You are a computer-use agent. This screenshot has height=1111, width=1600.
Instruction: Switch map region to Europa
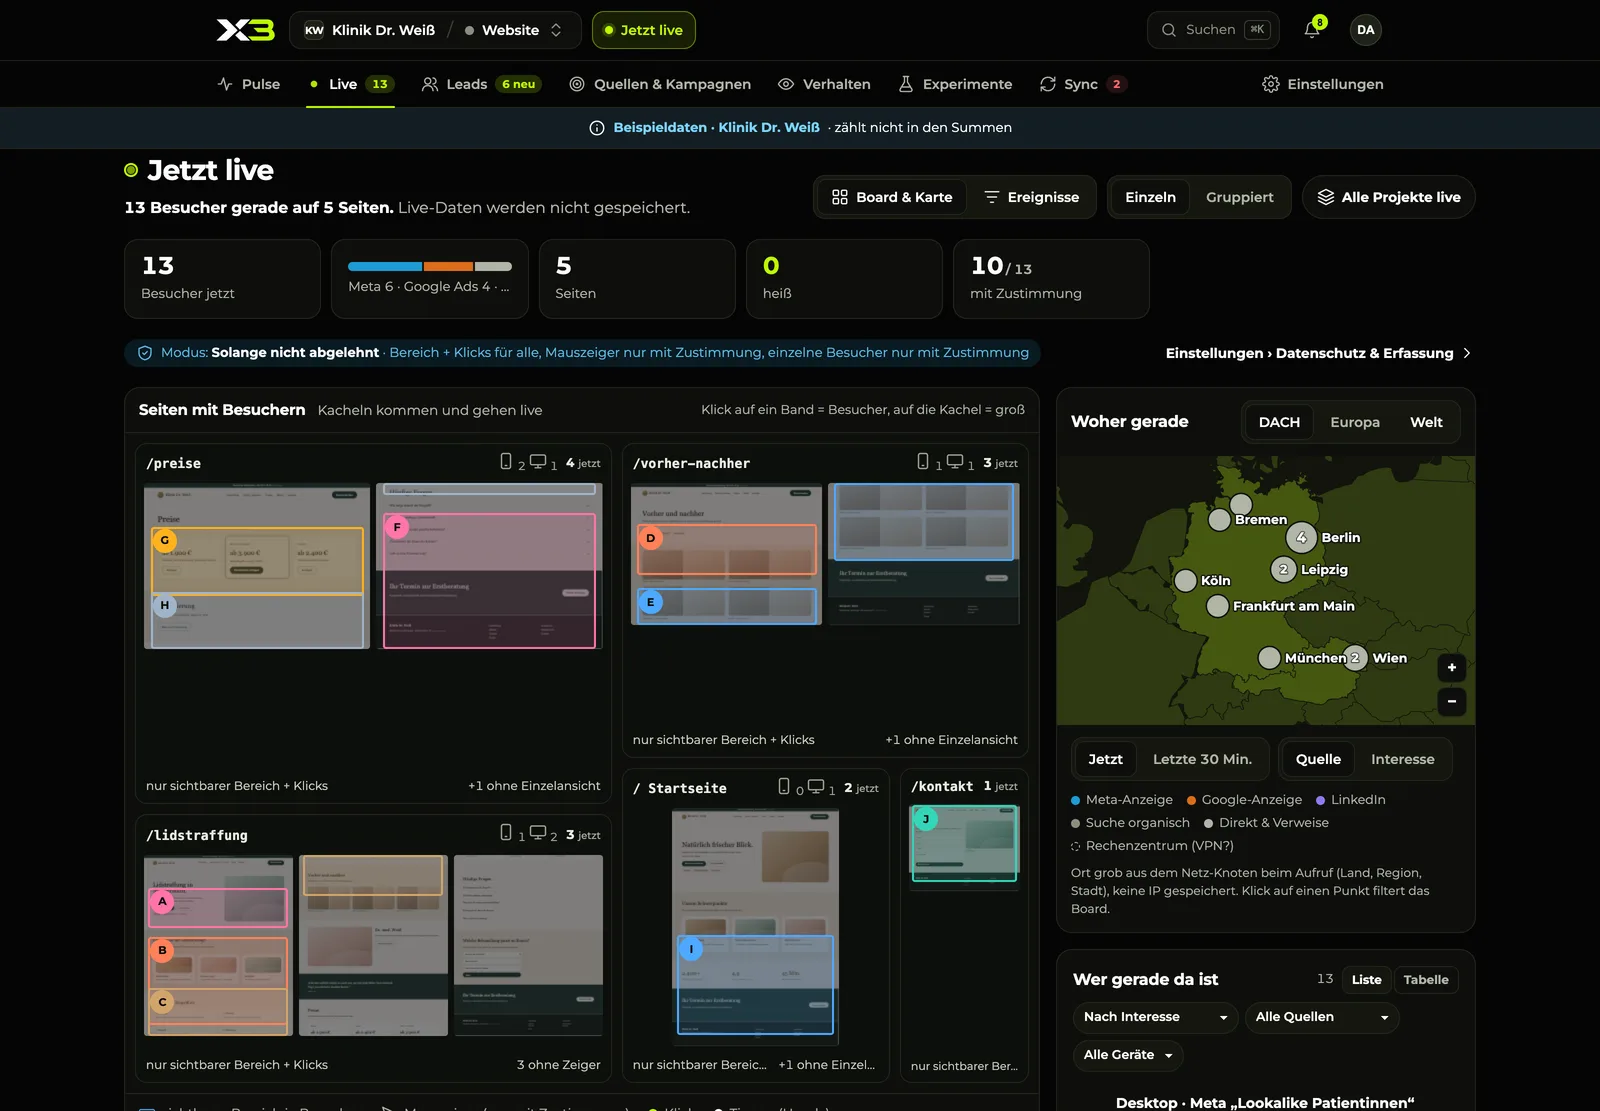coord(1355,422)
